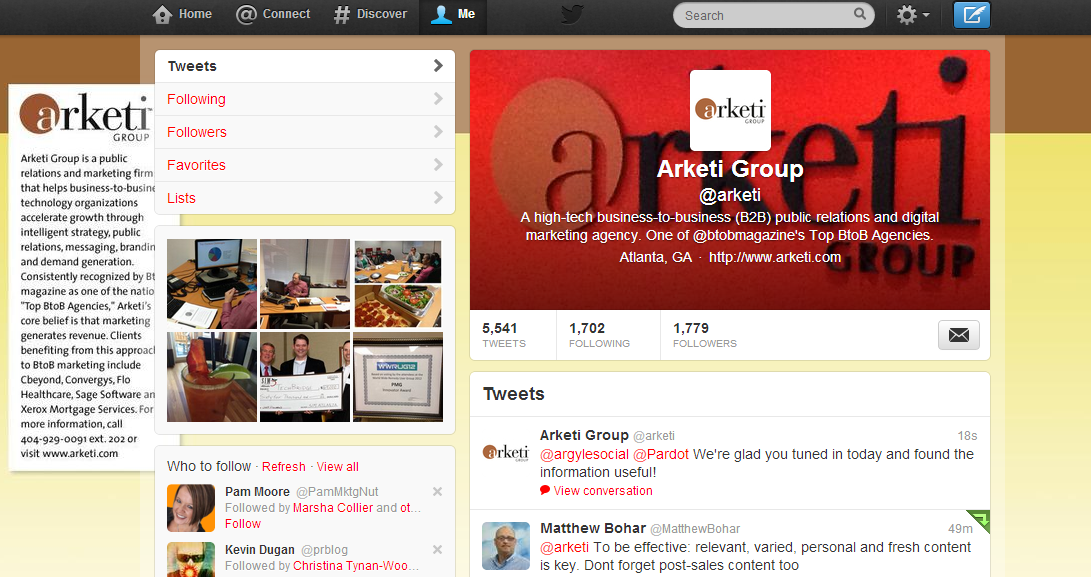Image resolution: width=1091 pixels, height=577 pixels.
Task: Open the Discover hashtag page
Action: pyautogui.click(x=370, y=15)
